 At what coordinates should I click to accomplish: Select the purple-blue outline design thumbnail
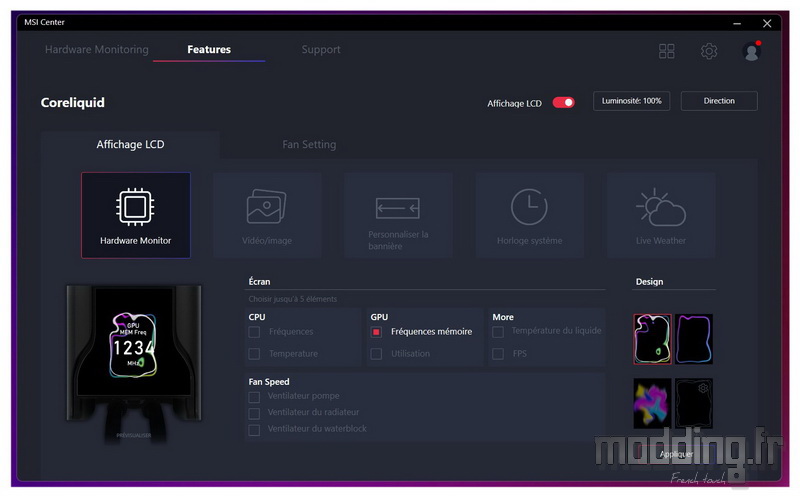[x=694, y=339]
